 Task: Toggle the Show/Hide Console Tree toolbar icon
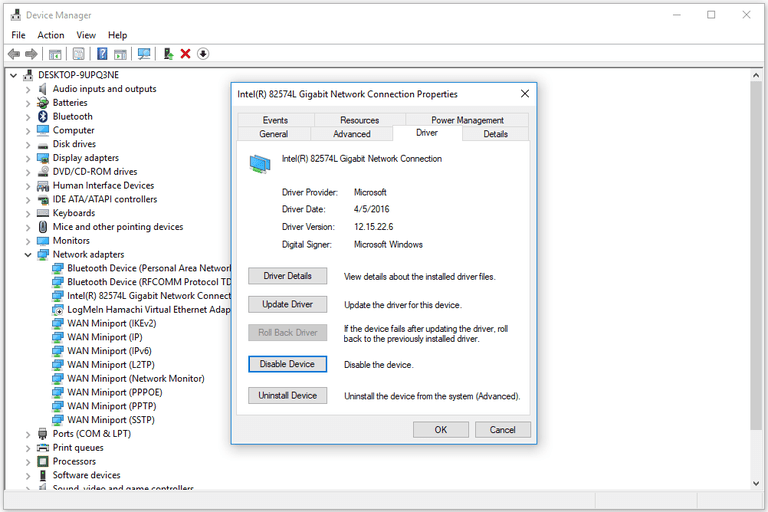point(55,54)
